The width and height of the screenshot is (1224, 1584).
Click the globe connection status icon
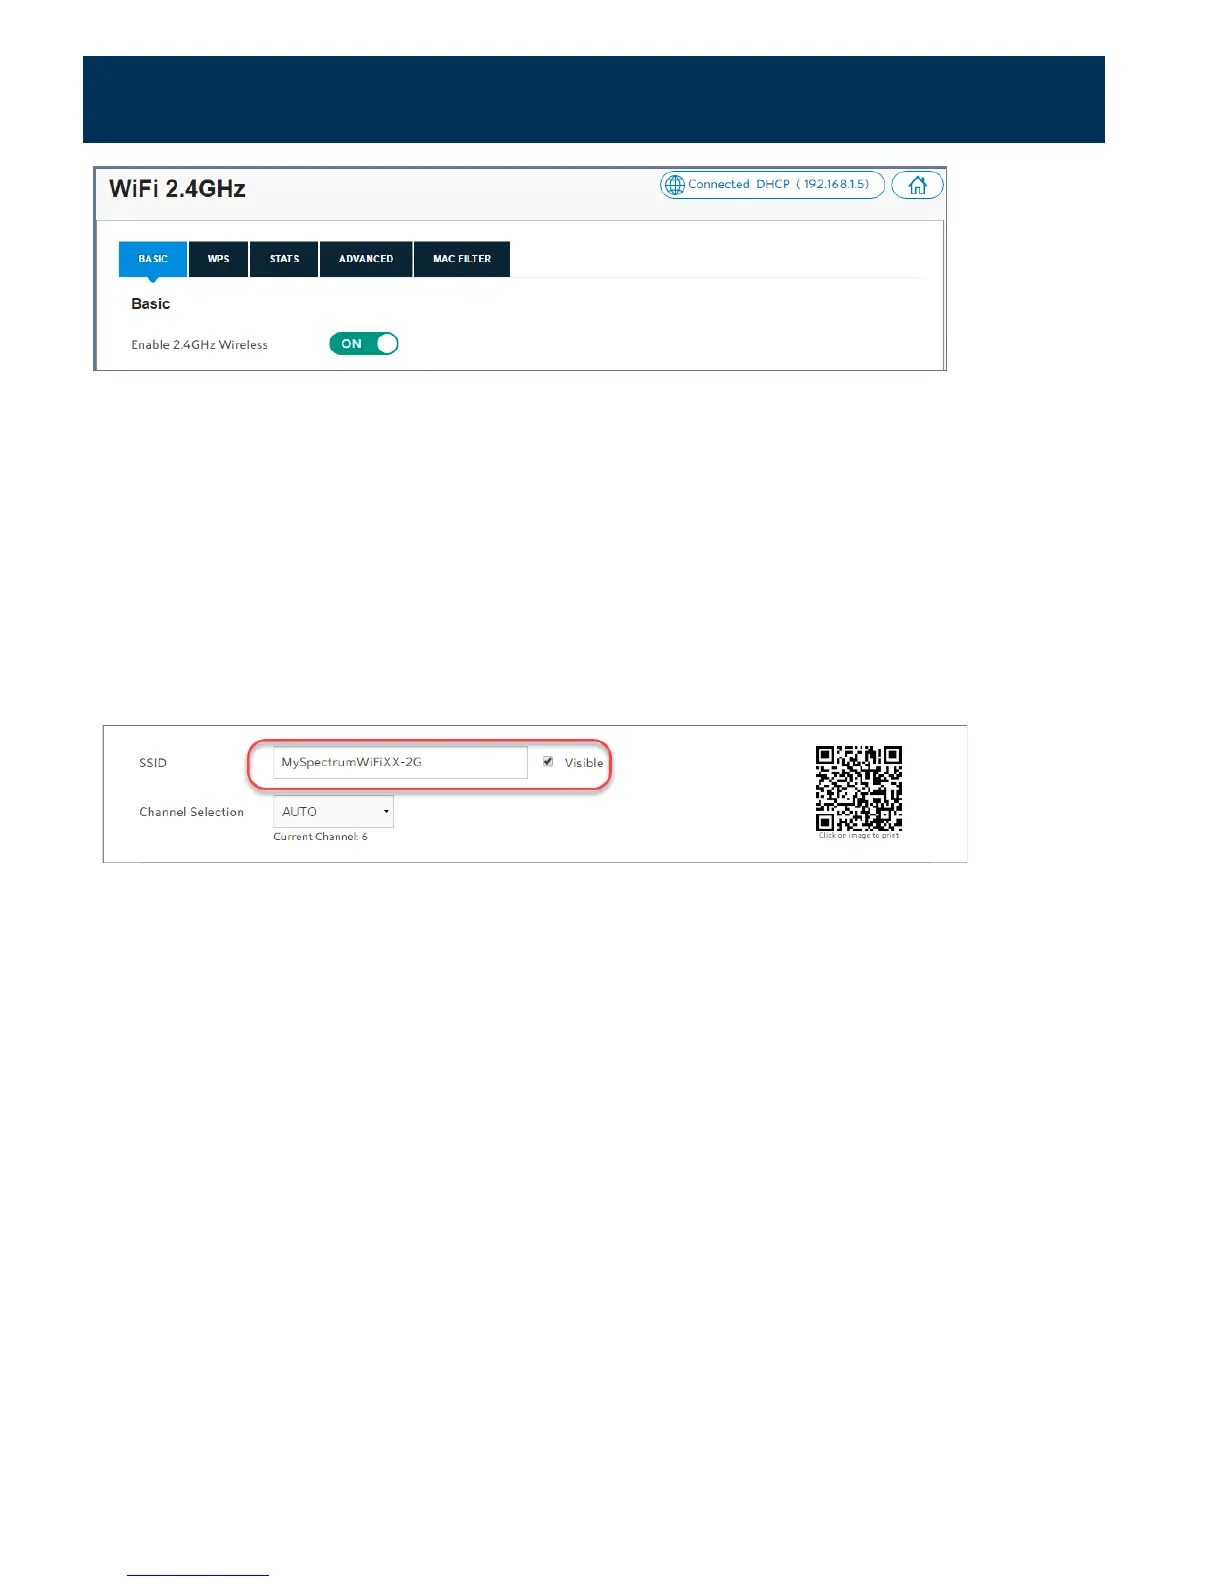[x=675, y=185]
